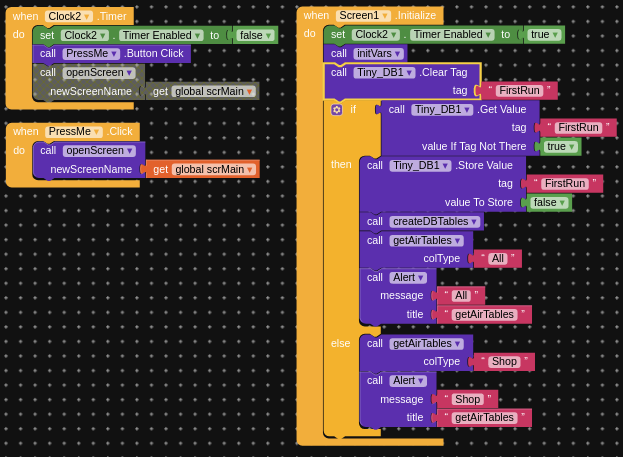The width and height of the screenshot is (623, 457).
Task: Open PressMe dropdown in 'when PressMe .Click' header
Action: click(74, 132)
